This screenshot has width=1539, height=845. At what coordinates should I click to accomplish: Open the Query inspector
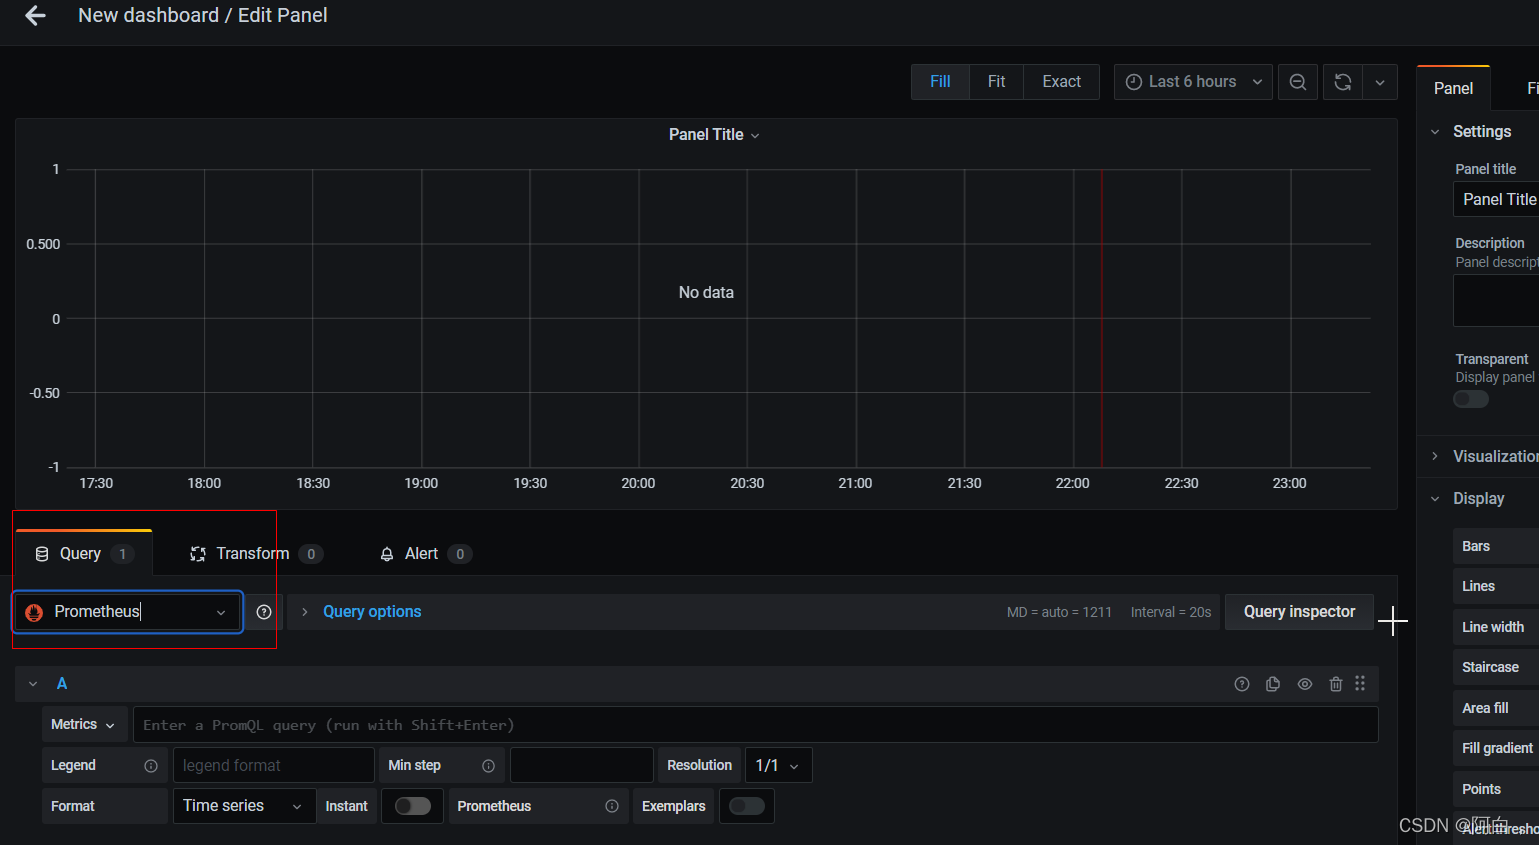[x=1299, y=612]
